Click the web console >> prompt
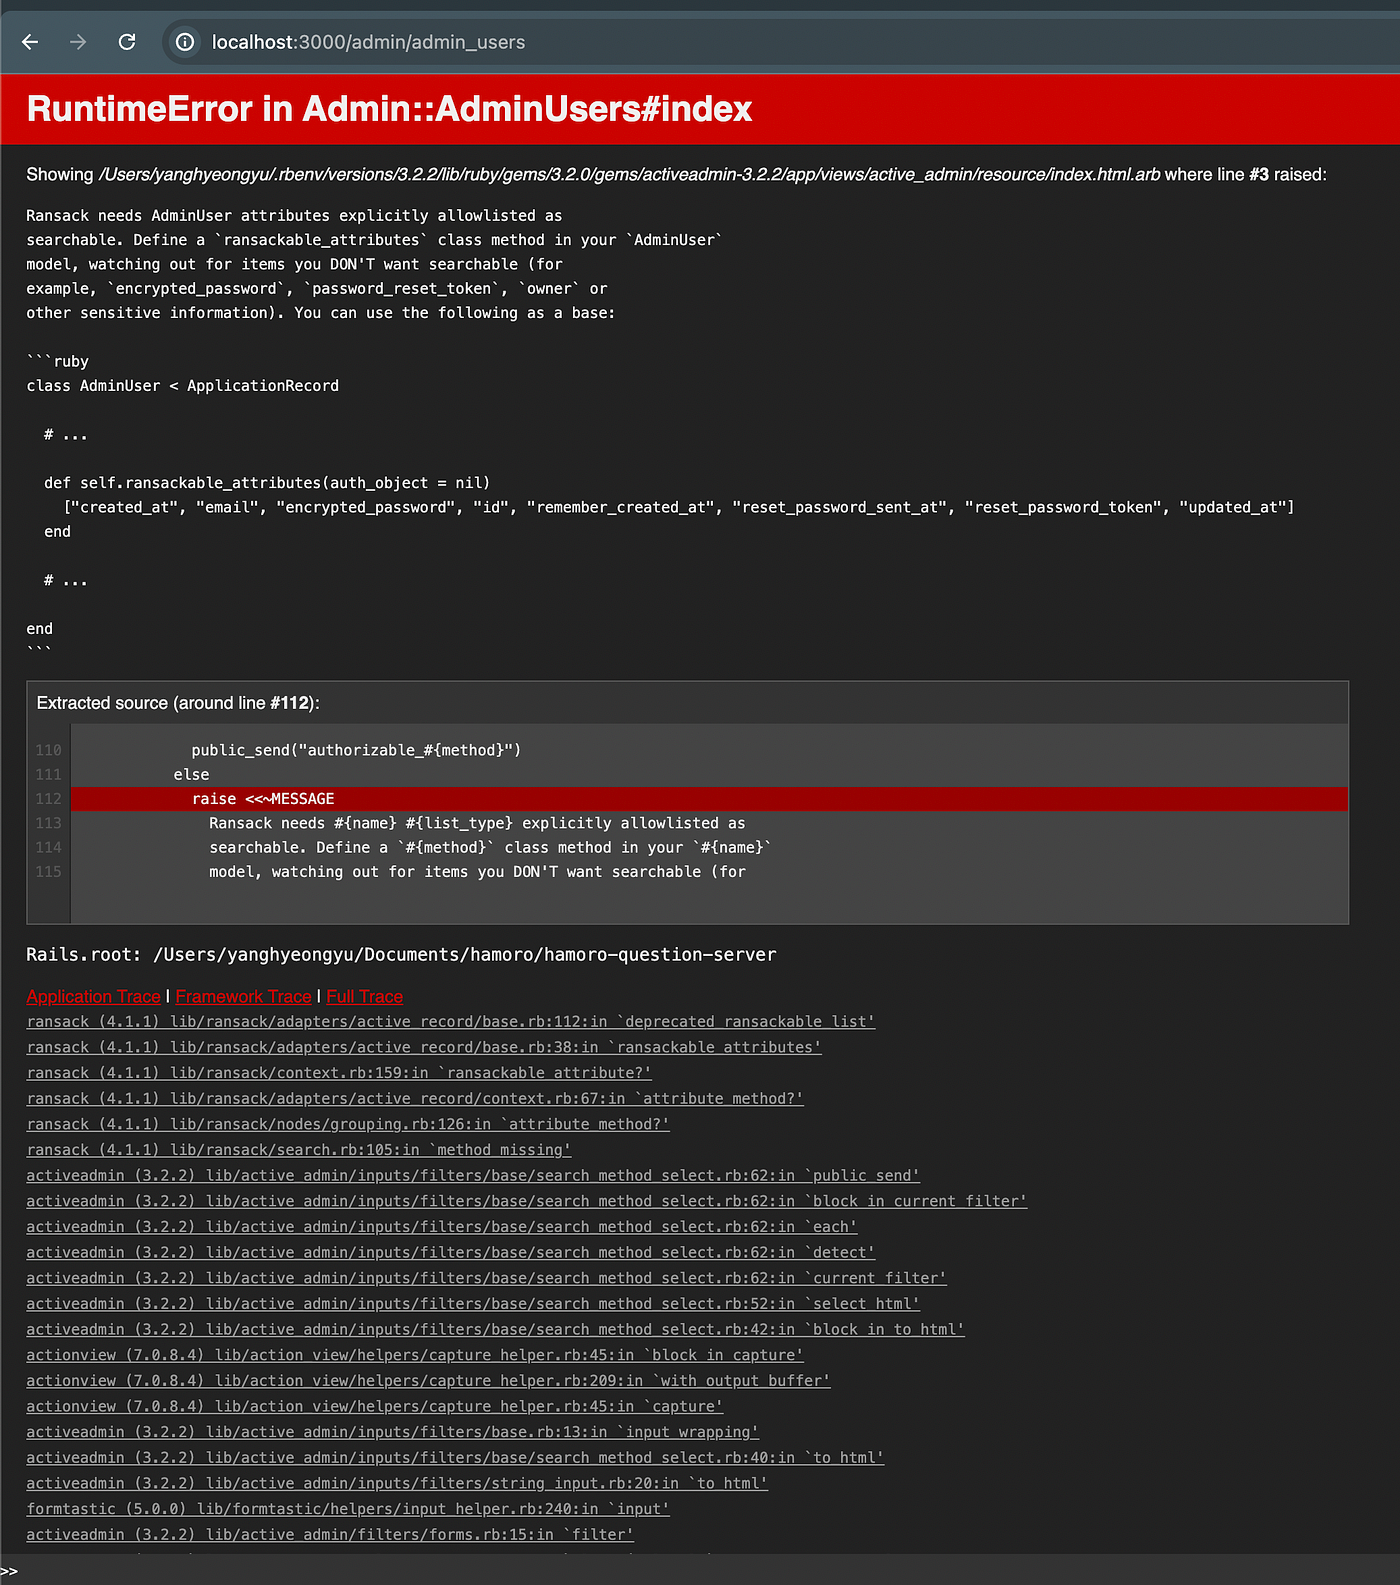This screenshot has width=1400, height=1585. (9, 1571)
